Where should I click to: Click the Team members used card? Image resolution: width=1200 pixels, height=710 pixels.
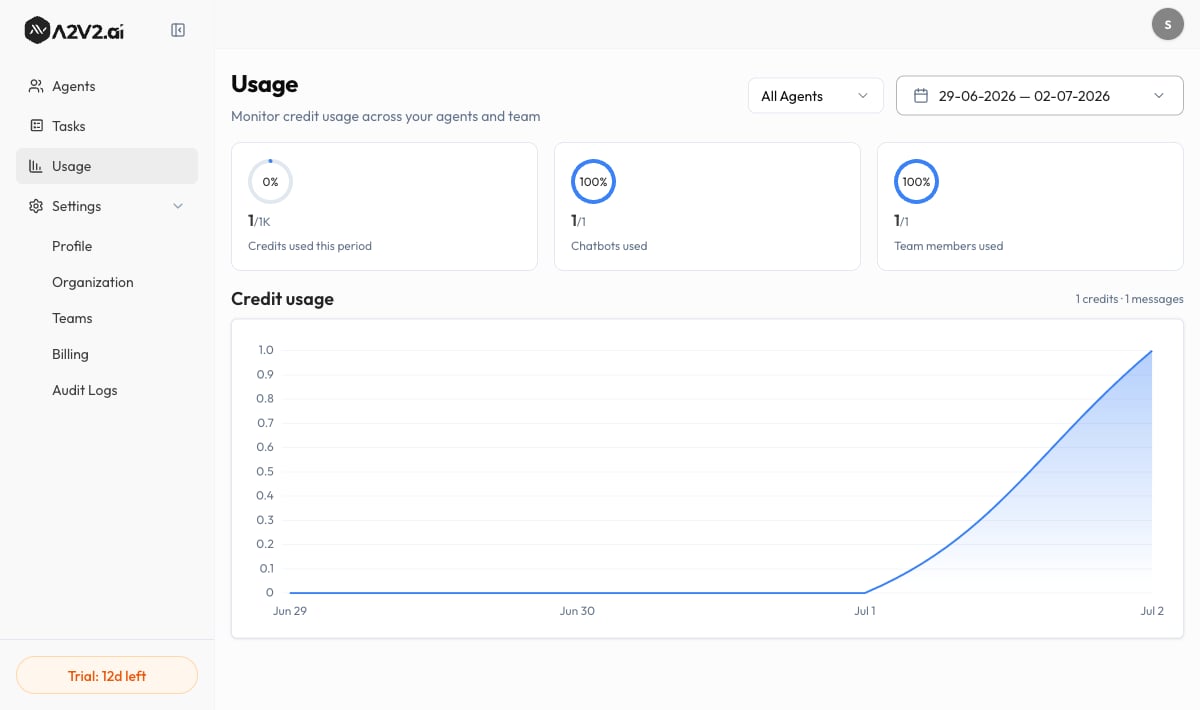coord(1030,206)
